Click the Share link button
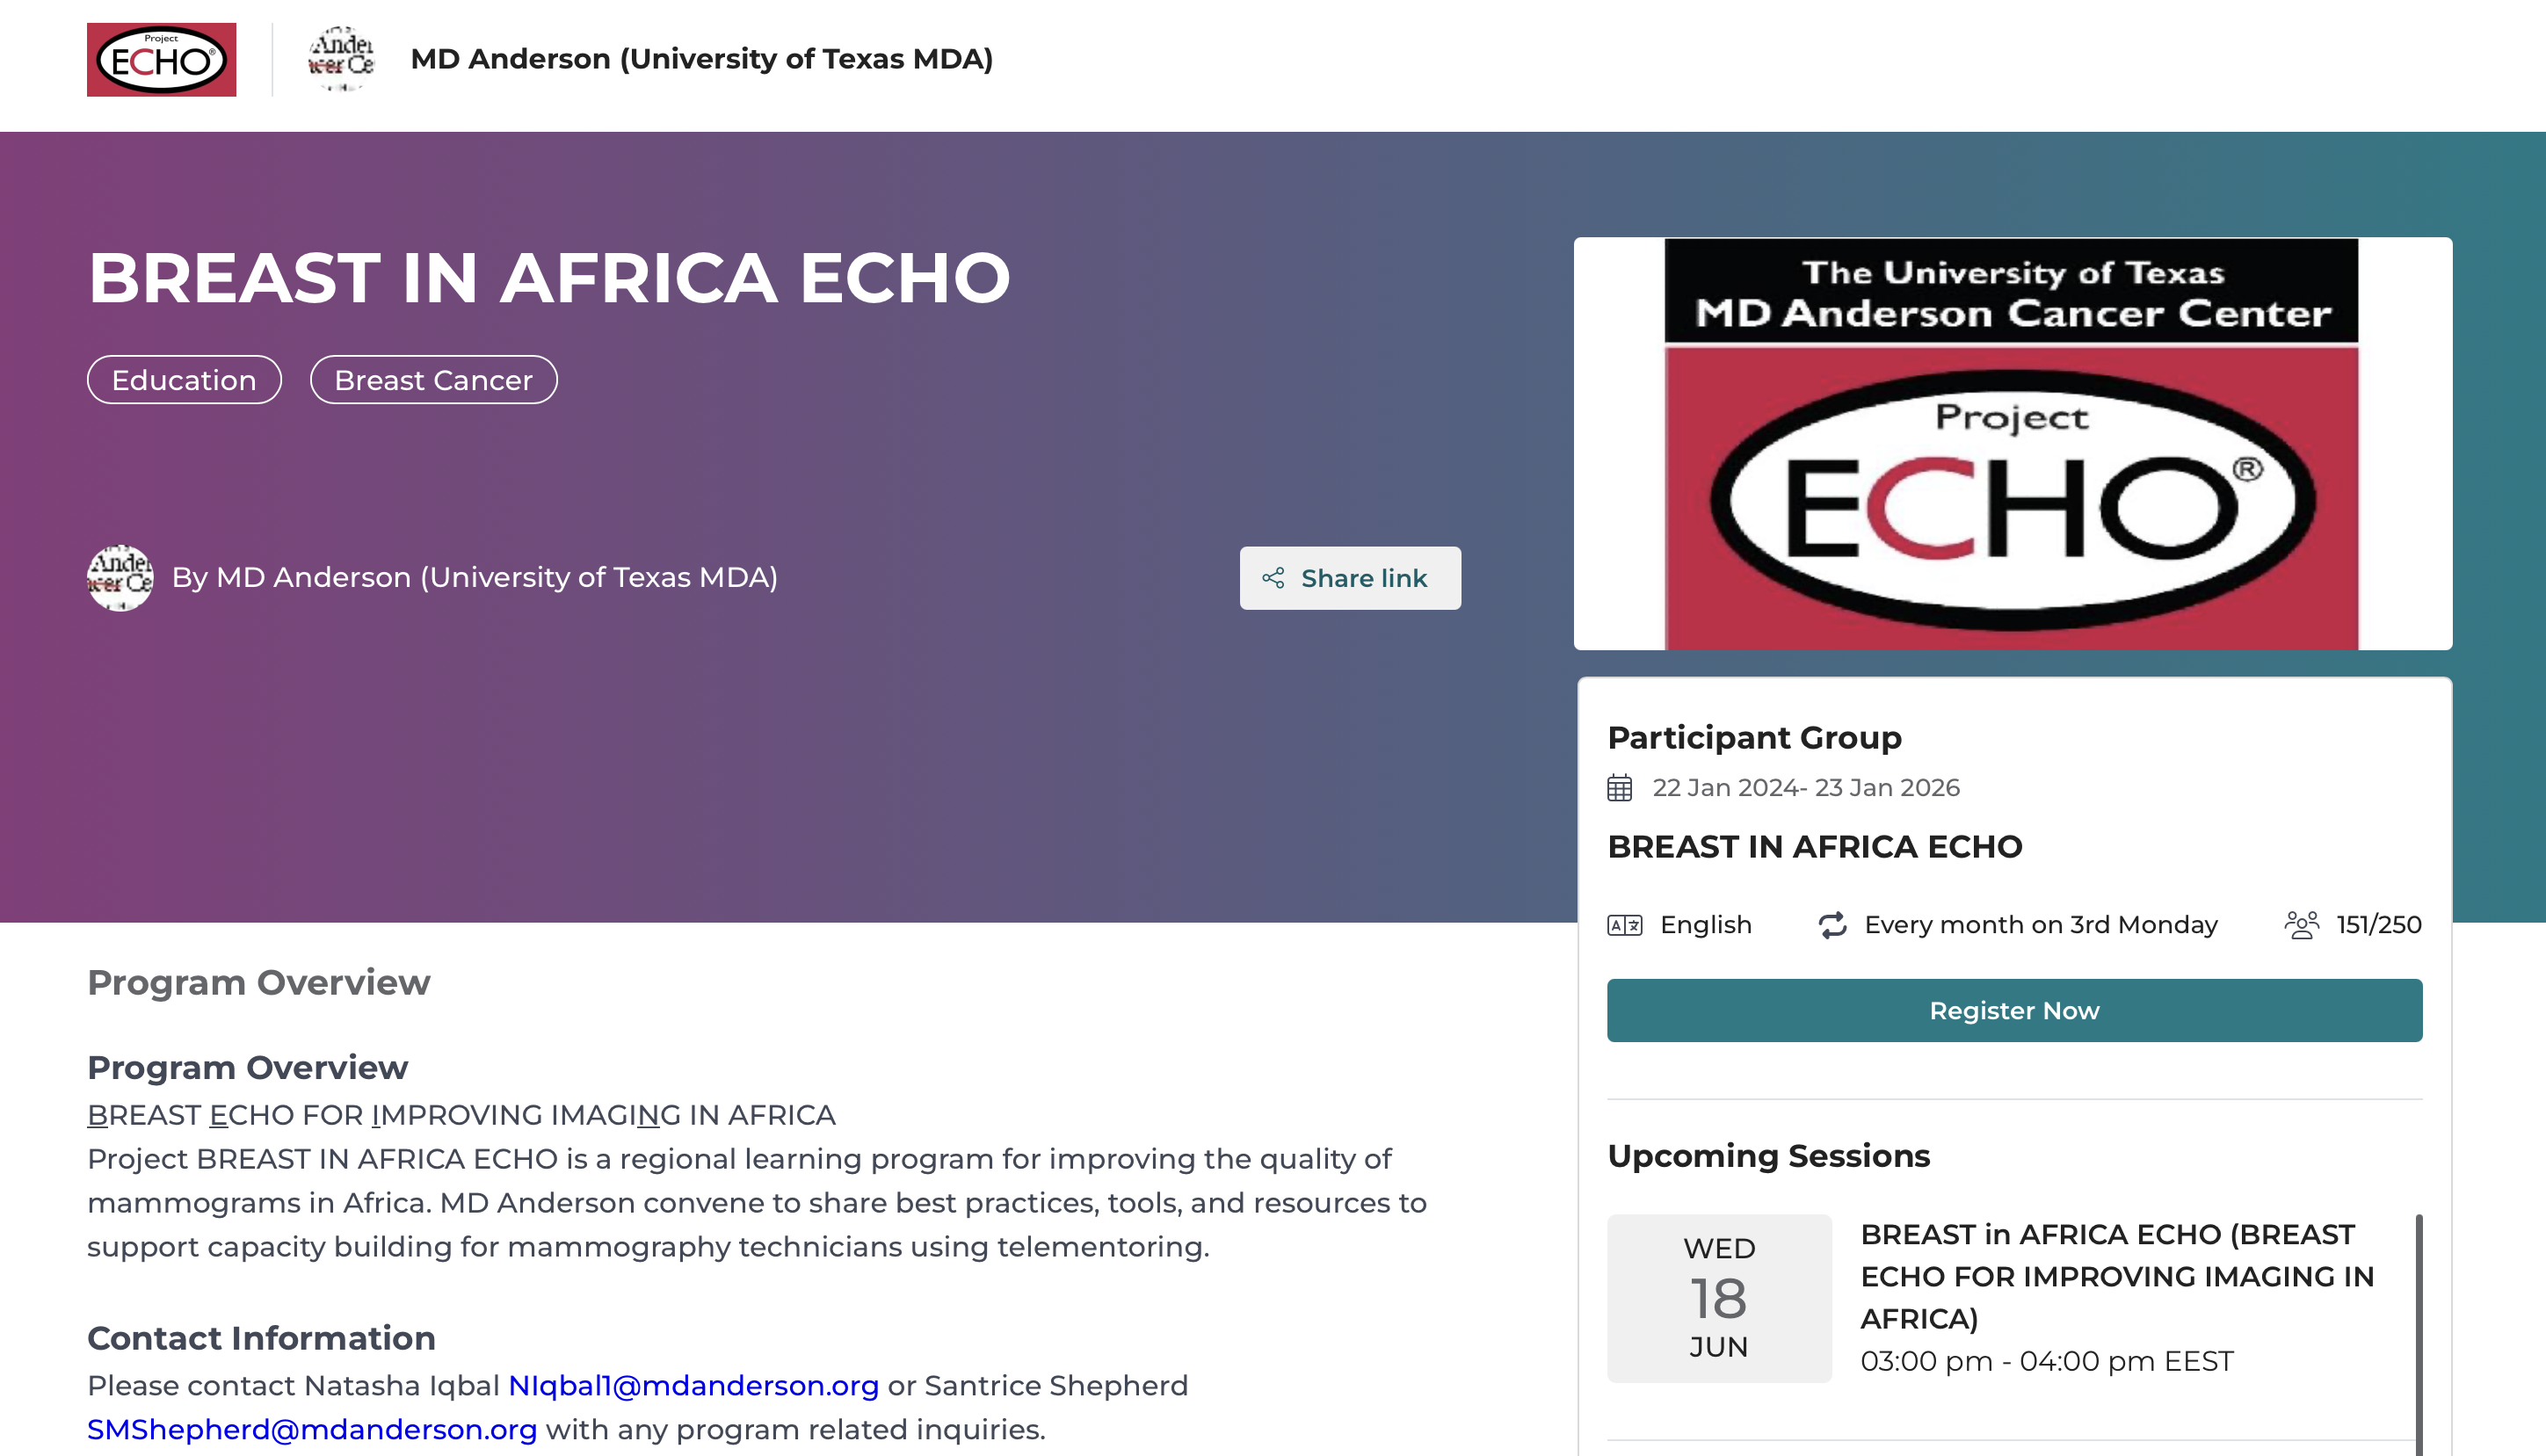Viewport: 2546px width, 1456px height. 1349,578
